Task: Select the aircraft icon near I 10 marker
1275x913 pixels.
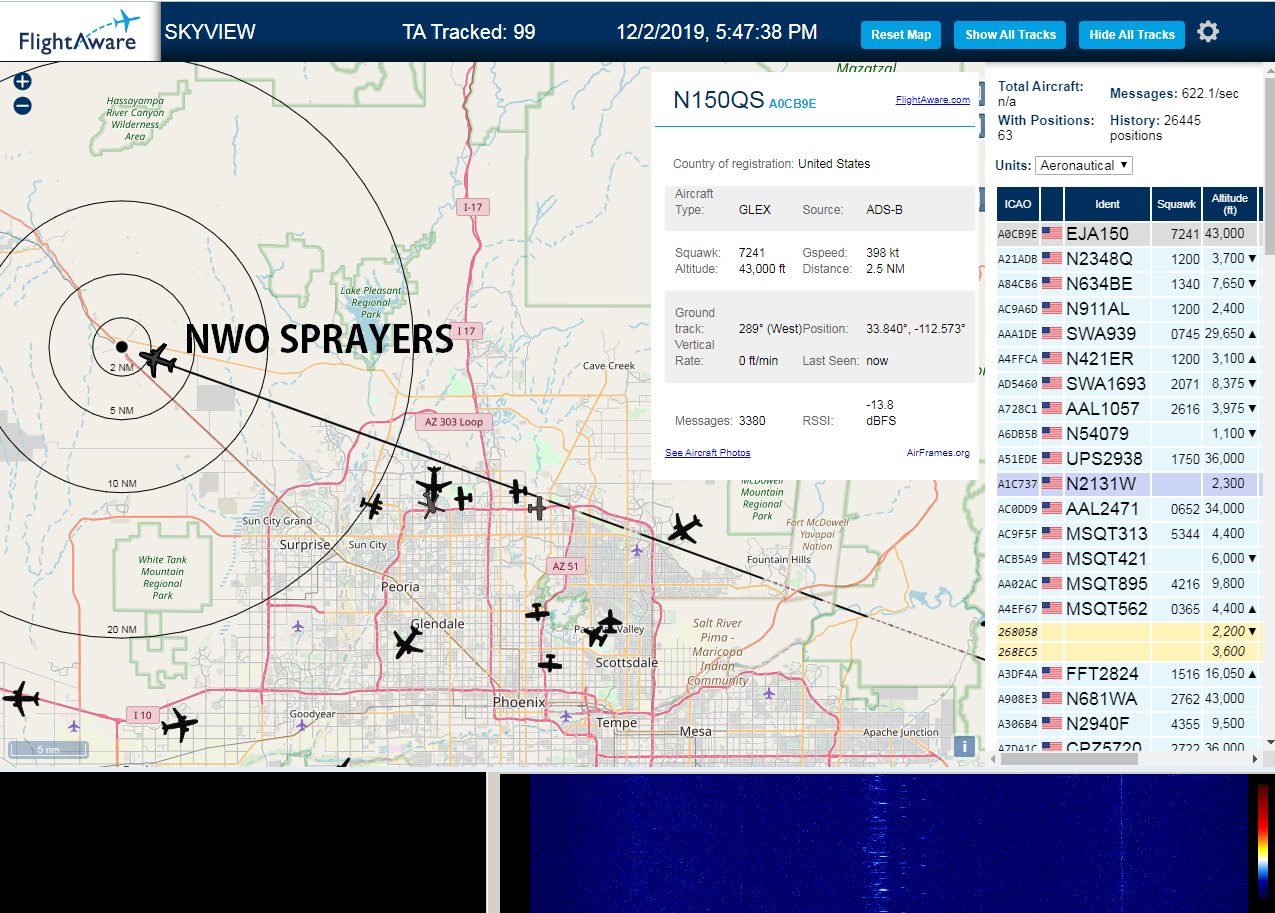Action: (179, 724)
